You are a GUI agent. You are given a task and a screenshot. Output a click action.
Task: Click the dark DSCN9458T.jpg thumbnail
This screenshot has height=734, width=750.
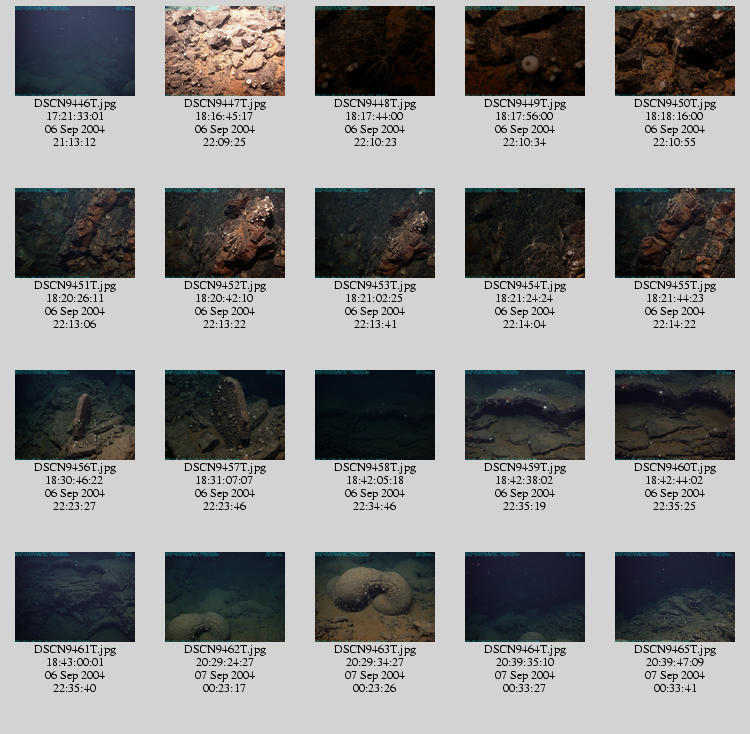pyautogui.click(x=375, y=415)
